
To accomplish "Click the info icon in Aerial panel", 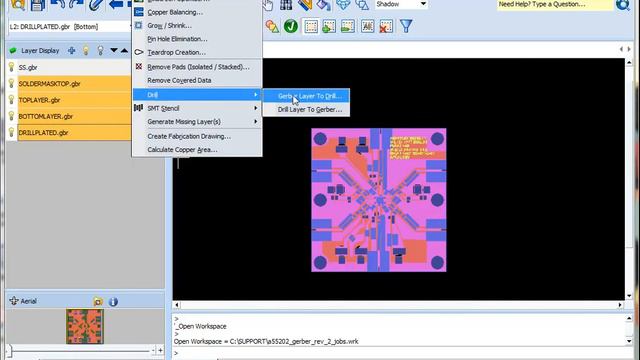I will click(x=113, y=302).
